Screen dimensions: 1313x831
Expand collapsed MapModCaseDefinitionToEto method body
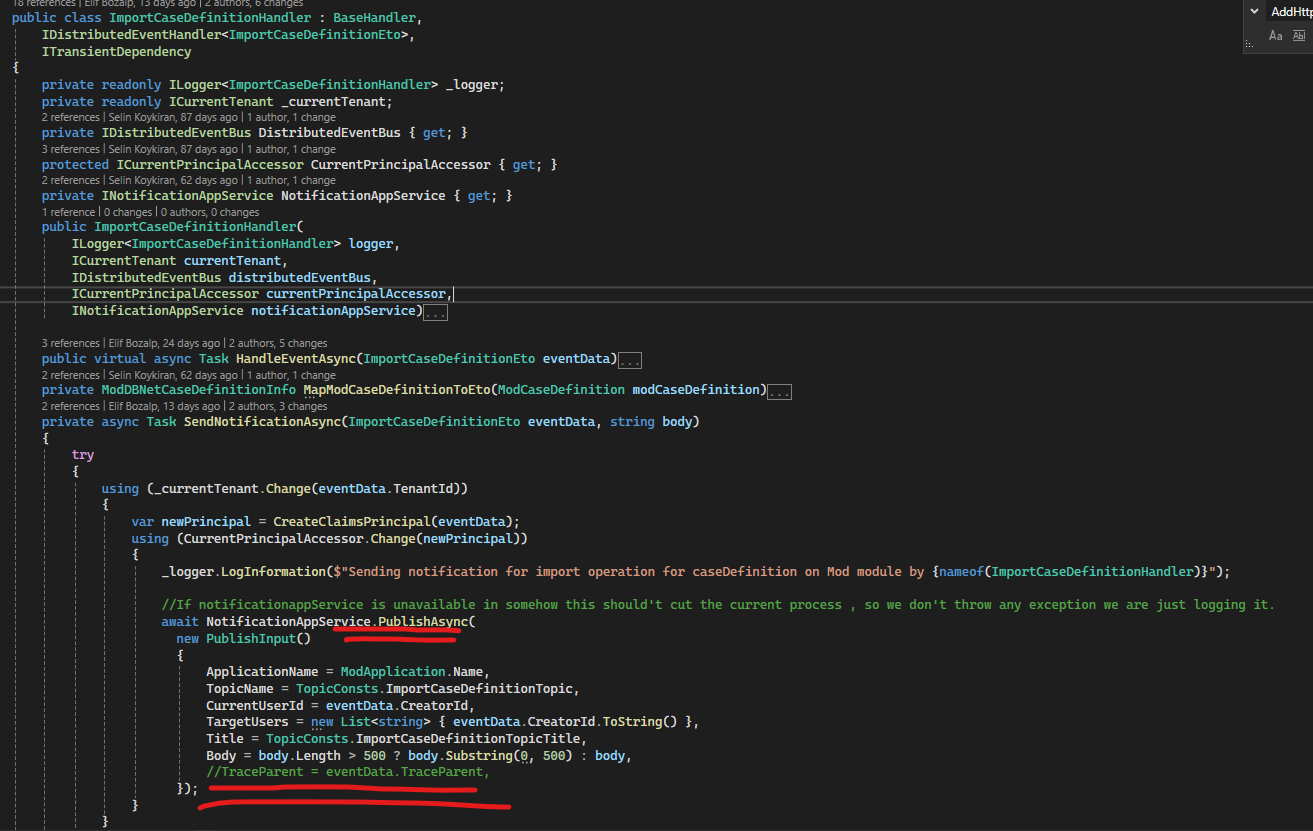tap(780, 391)
